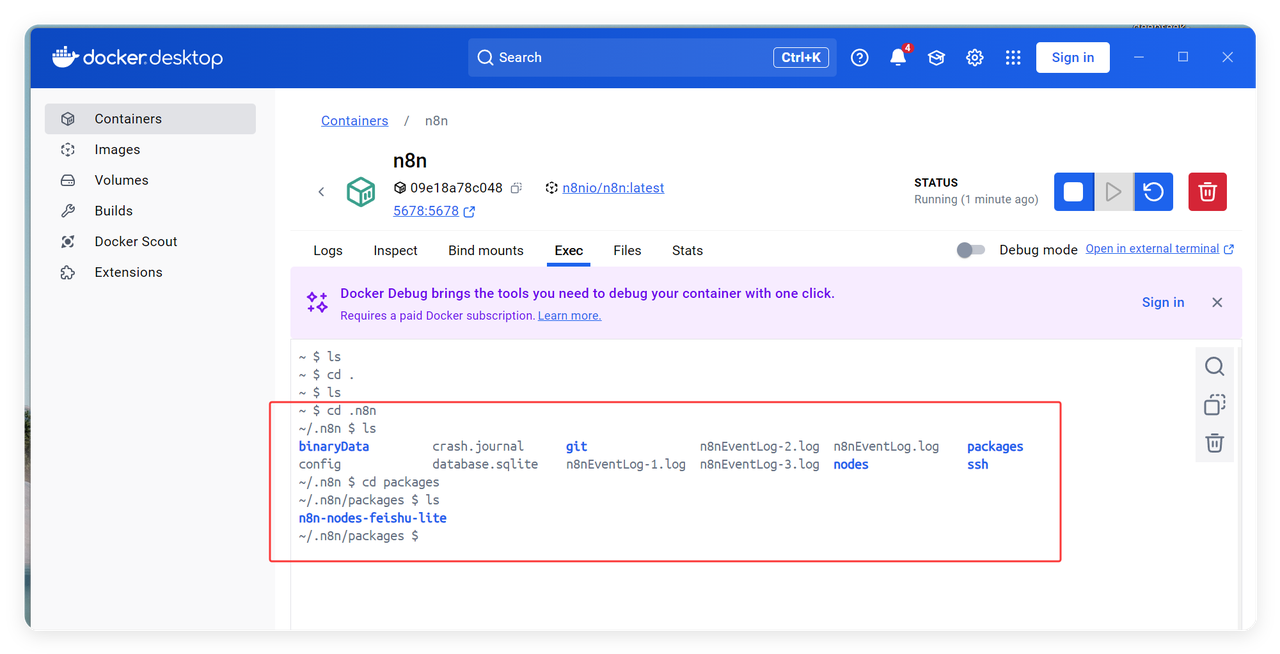
Task: Click database.sqlite in terminal listing
Action: [x=485, y=465]
